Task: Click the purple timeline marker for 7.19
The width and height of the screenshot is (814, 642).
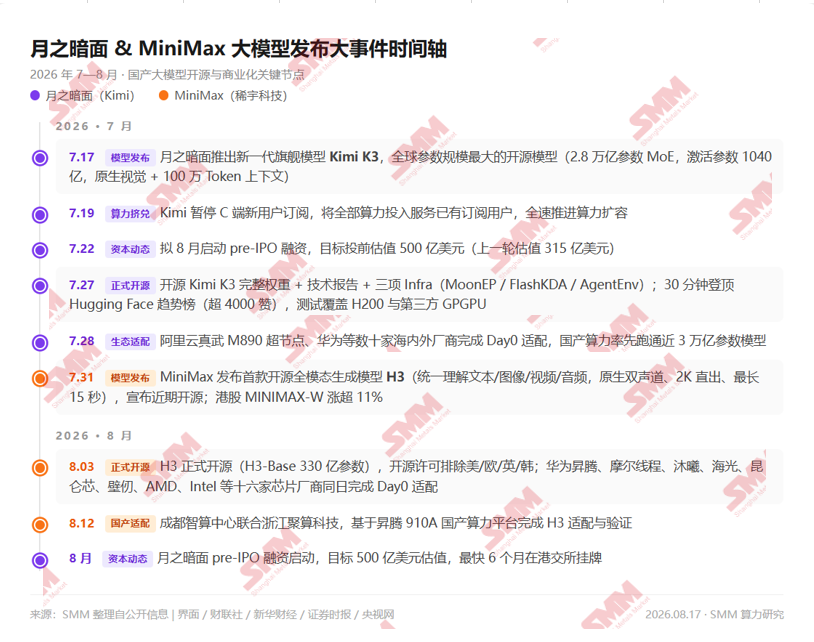Action: point(40,214)
